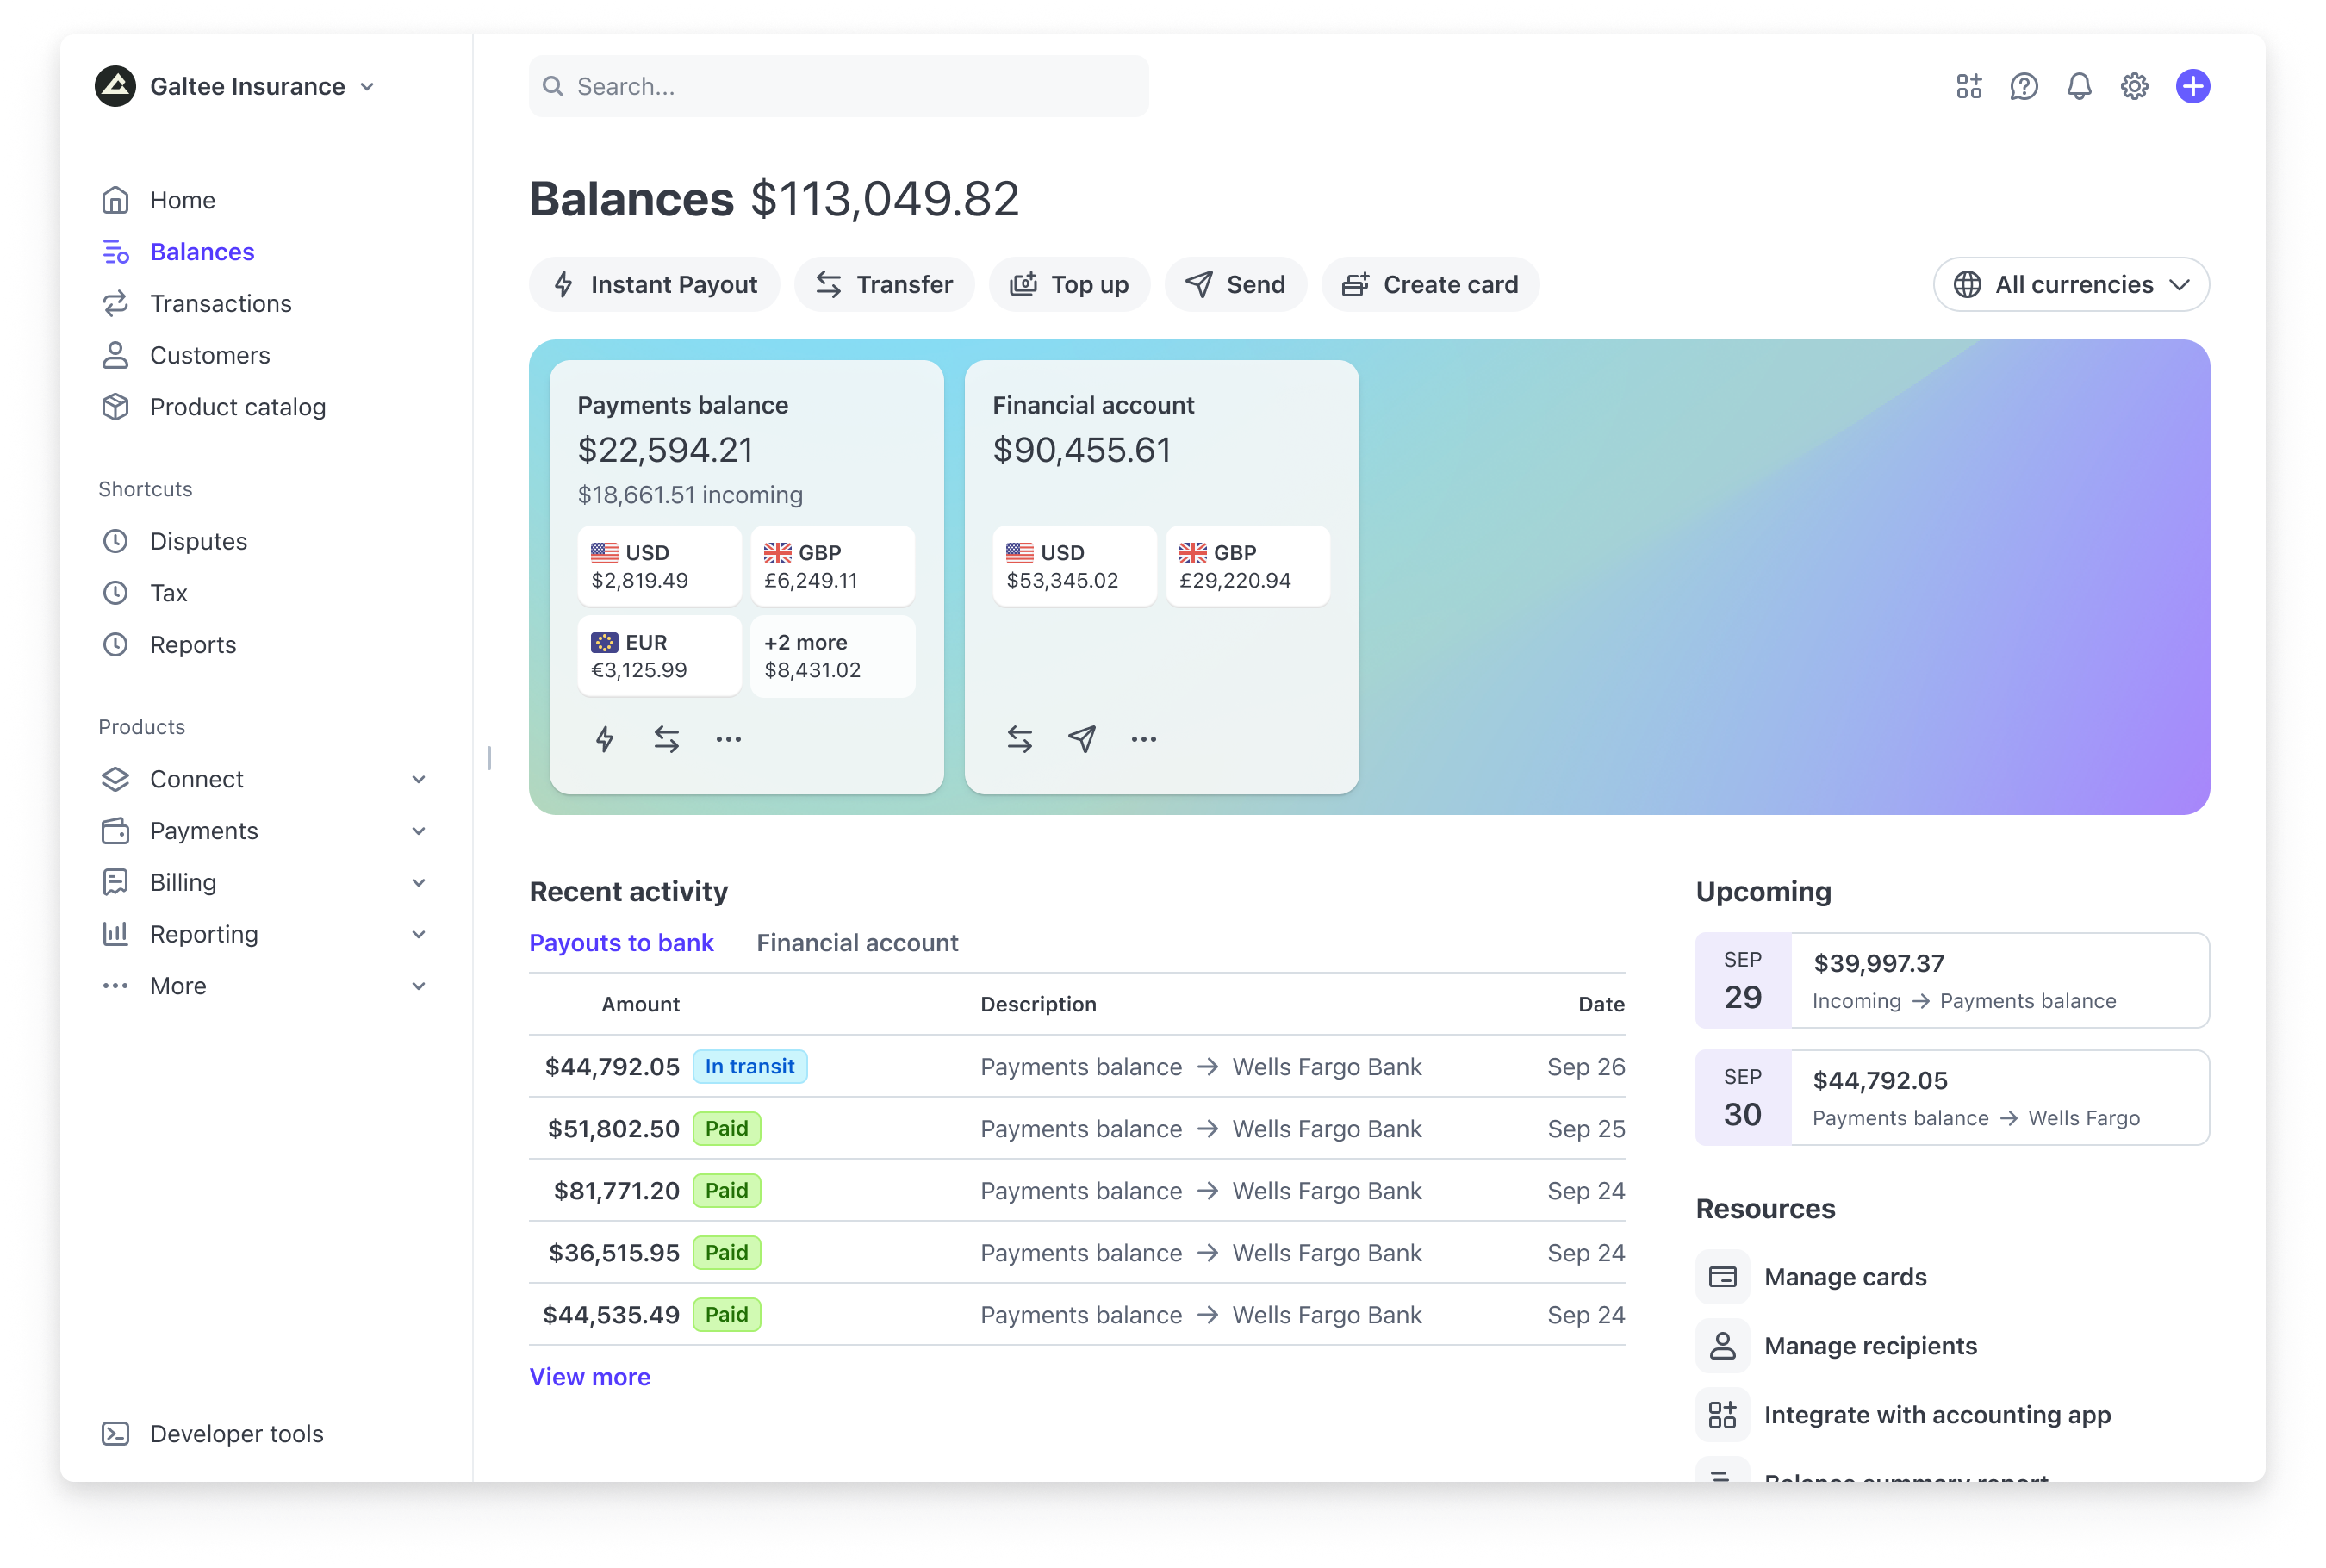Click the purple plus button to create new
Screen dimensions: 2326x1568
click(2192, 86)
